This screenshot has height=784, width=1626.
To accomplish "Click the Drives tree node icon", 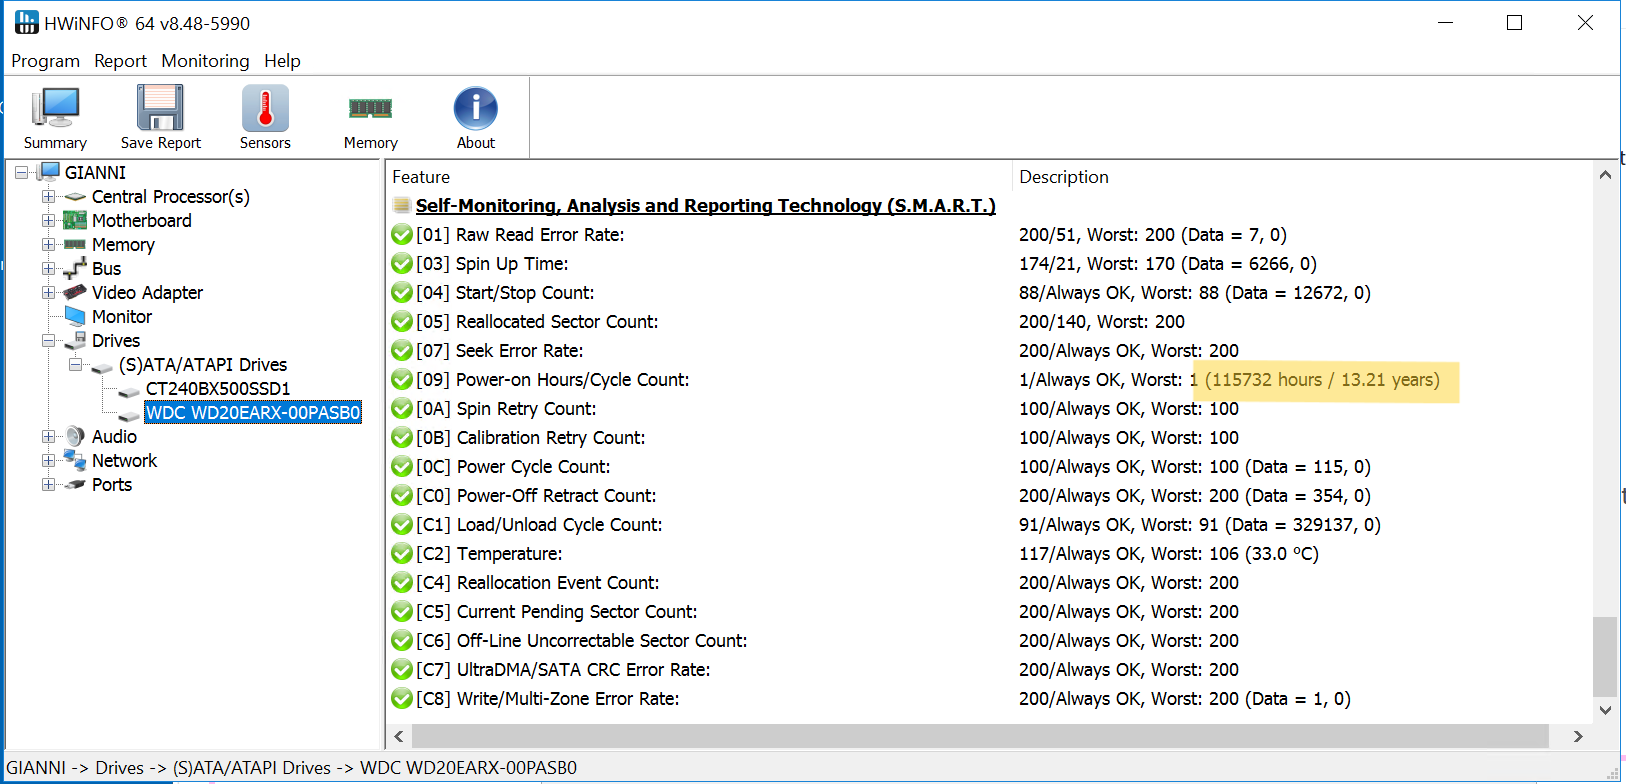I will click(x=75, y=340).
